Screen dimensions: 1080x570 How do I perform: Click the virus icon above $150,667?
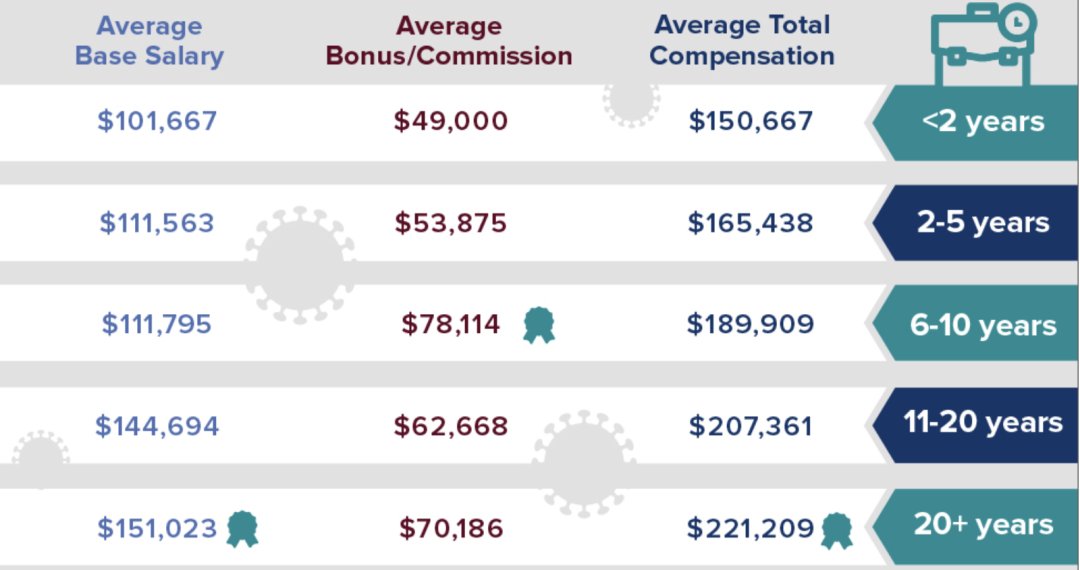tap(632, 104)
